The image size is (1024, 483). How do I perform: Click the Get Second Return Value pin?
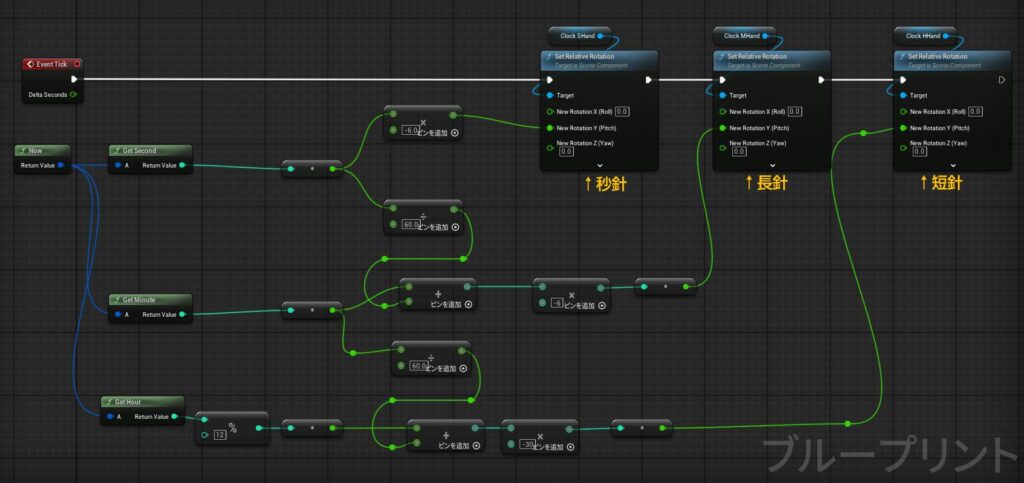click(181, 165)
